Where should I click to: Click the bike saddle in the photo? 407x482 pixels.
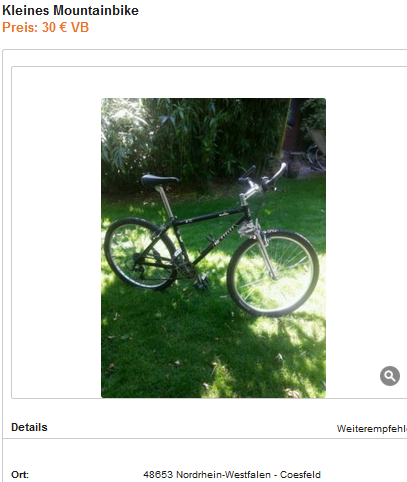[x=159, y=180]
